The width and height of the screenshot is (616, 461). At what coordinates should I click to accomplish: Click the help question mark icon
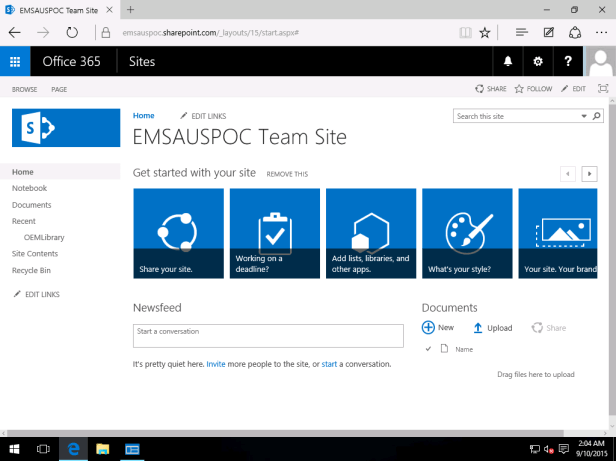[x=568, y=62]
